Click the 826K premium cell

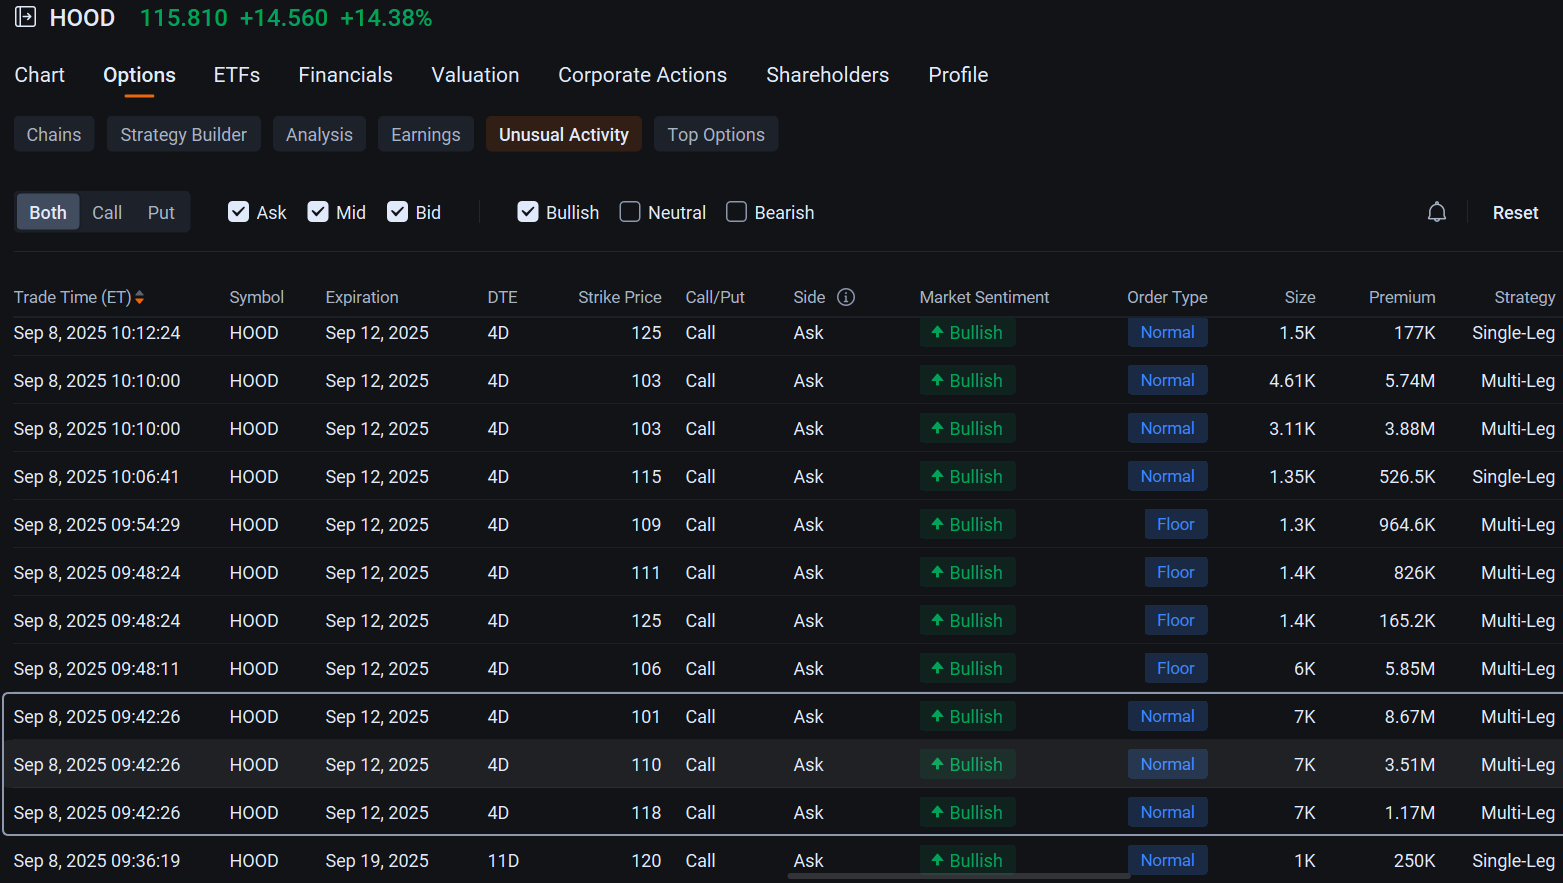(x=1414, y=573)
